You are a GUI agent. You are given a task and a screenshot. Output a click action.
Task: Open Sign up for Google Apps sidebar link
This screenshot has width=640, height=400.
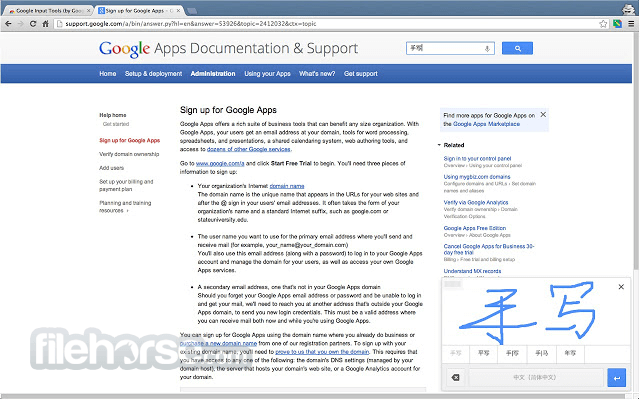[130, 140]
